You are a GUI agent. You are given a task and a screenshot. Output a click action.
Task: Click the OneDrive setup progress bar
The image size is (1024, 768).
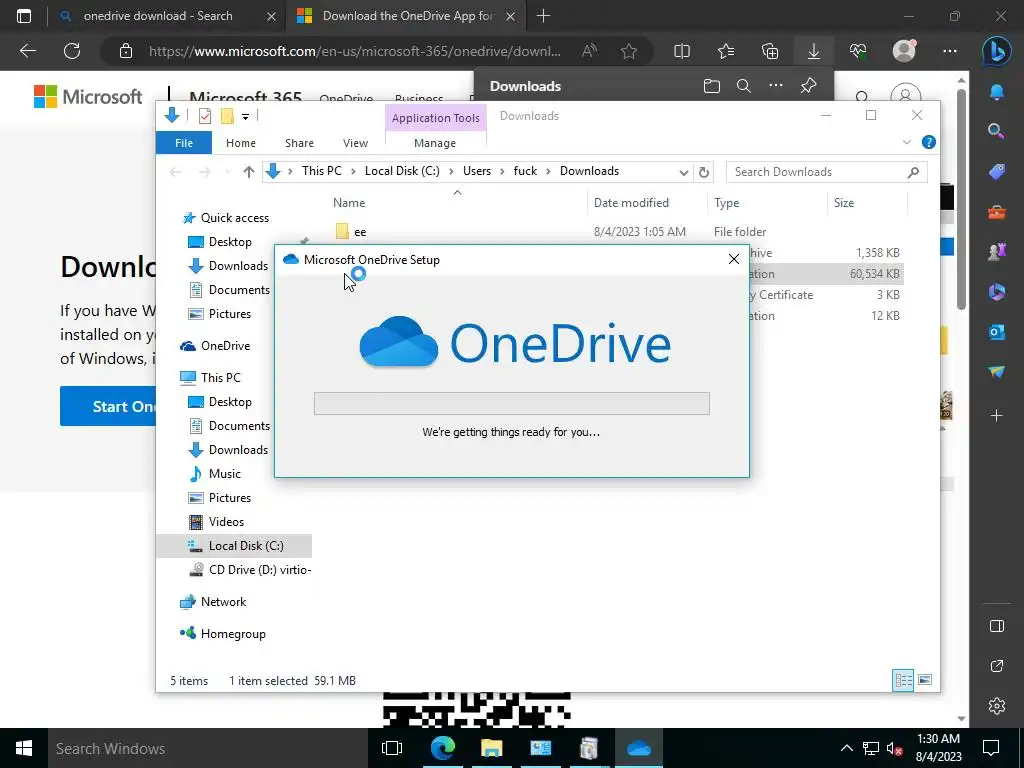[x=511, y=404]
